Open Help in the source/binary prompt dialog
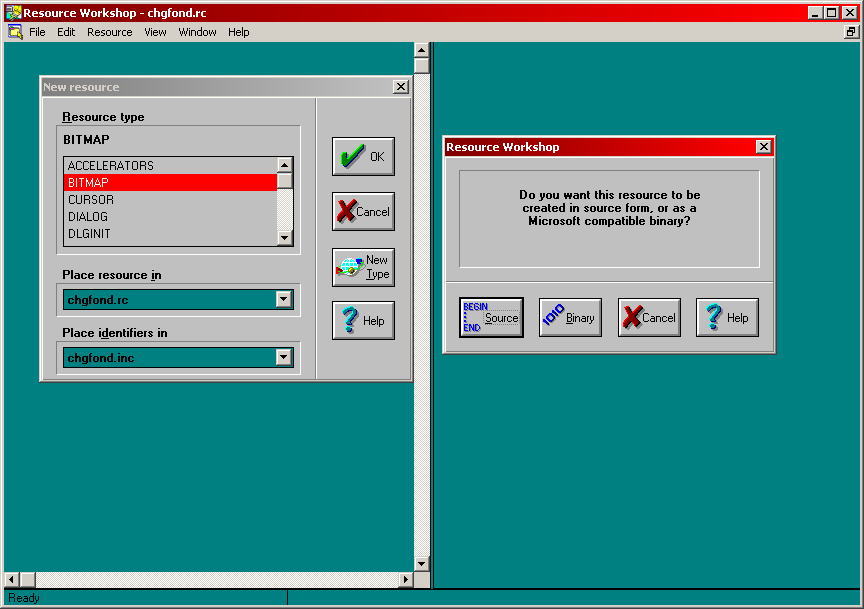 click(x=727, y=318)
